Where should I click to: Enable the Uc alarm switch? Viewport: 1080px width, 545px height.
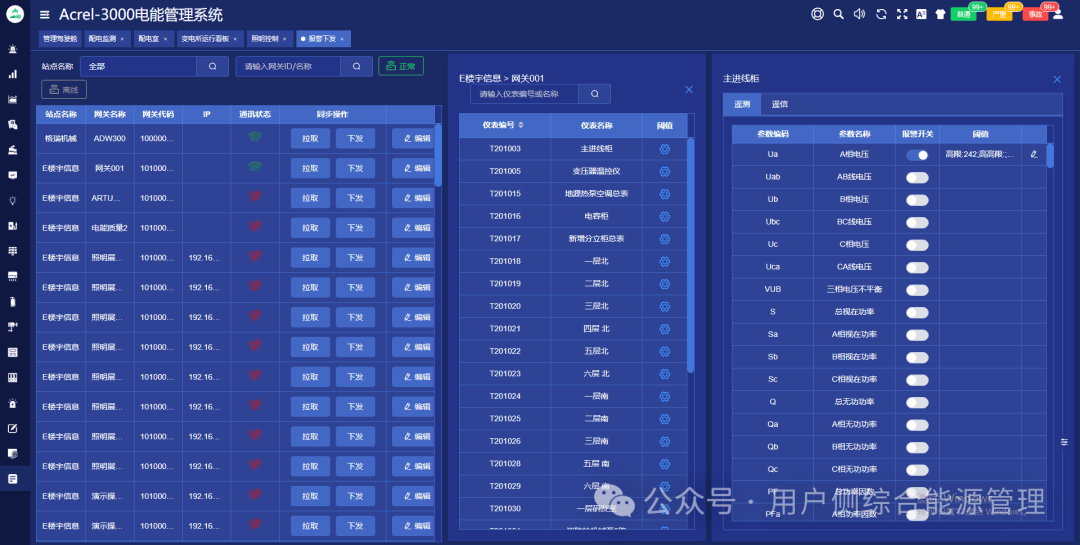(917, 245)
